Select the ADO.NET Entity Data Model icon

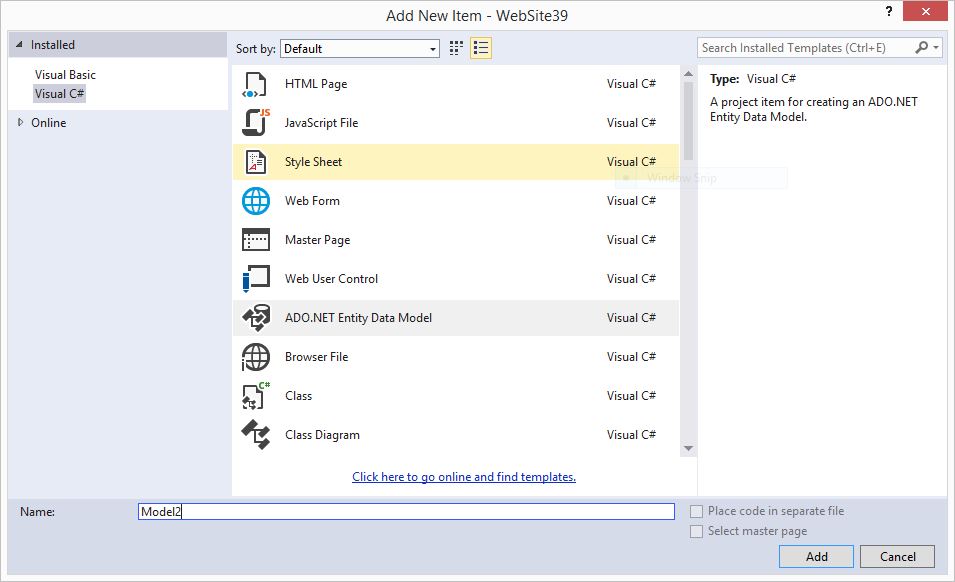(255, 317)
